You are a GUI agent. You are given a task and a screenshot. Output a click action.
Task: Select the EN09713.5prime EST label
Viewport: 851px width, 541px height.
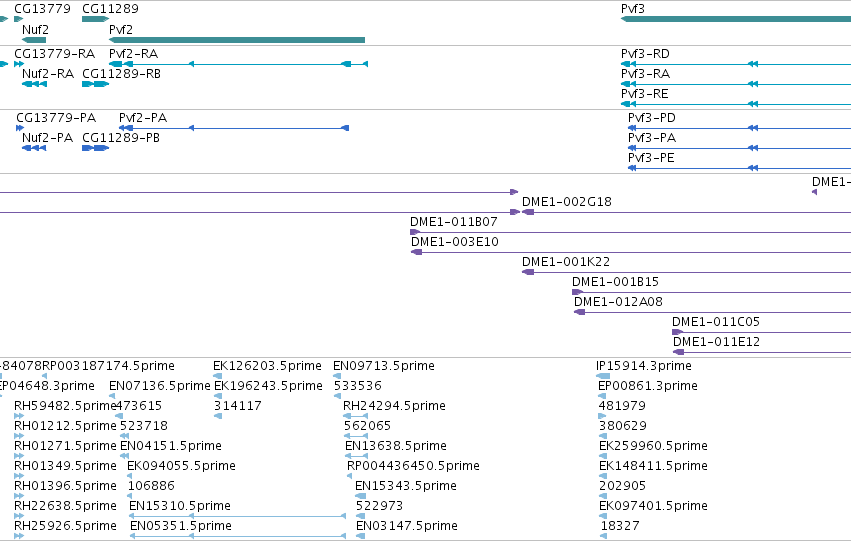tap(384, 366)
